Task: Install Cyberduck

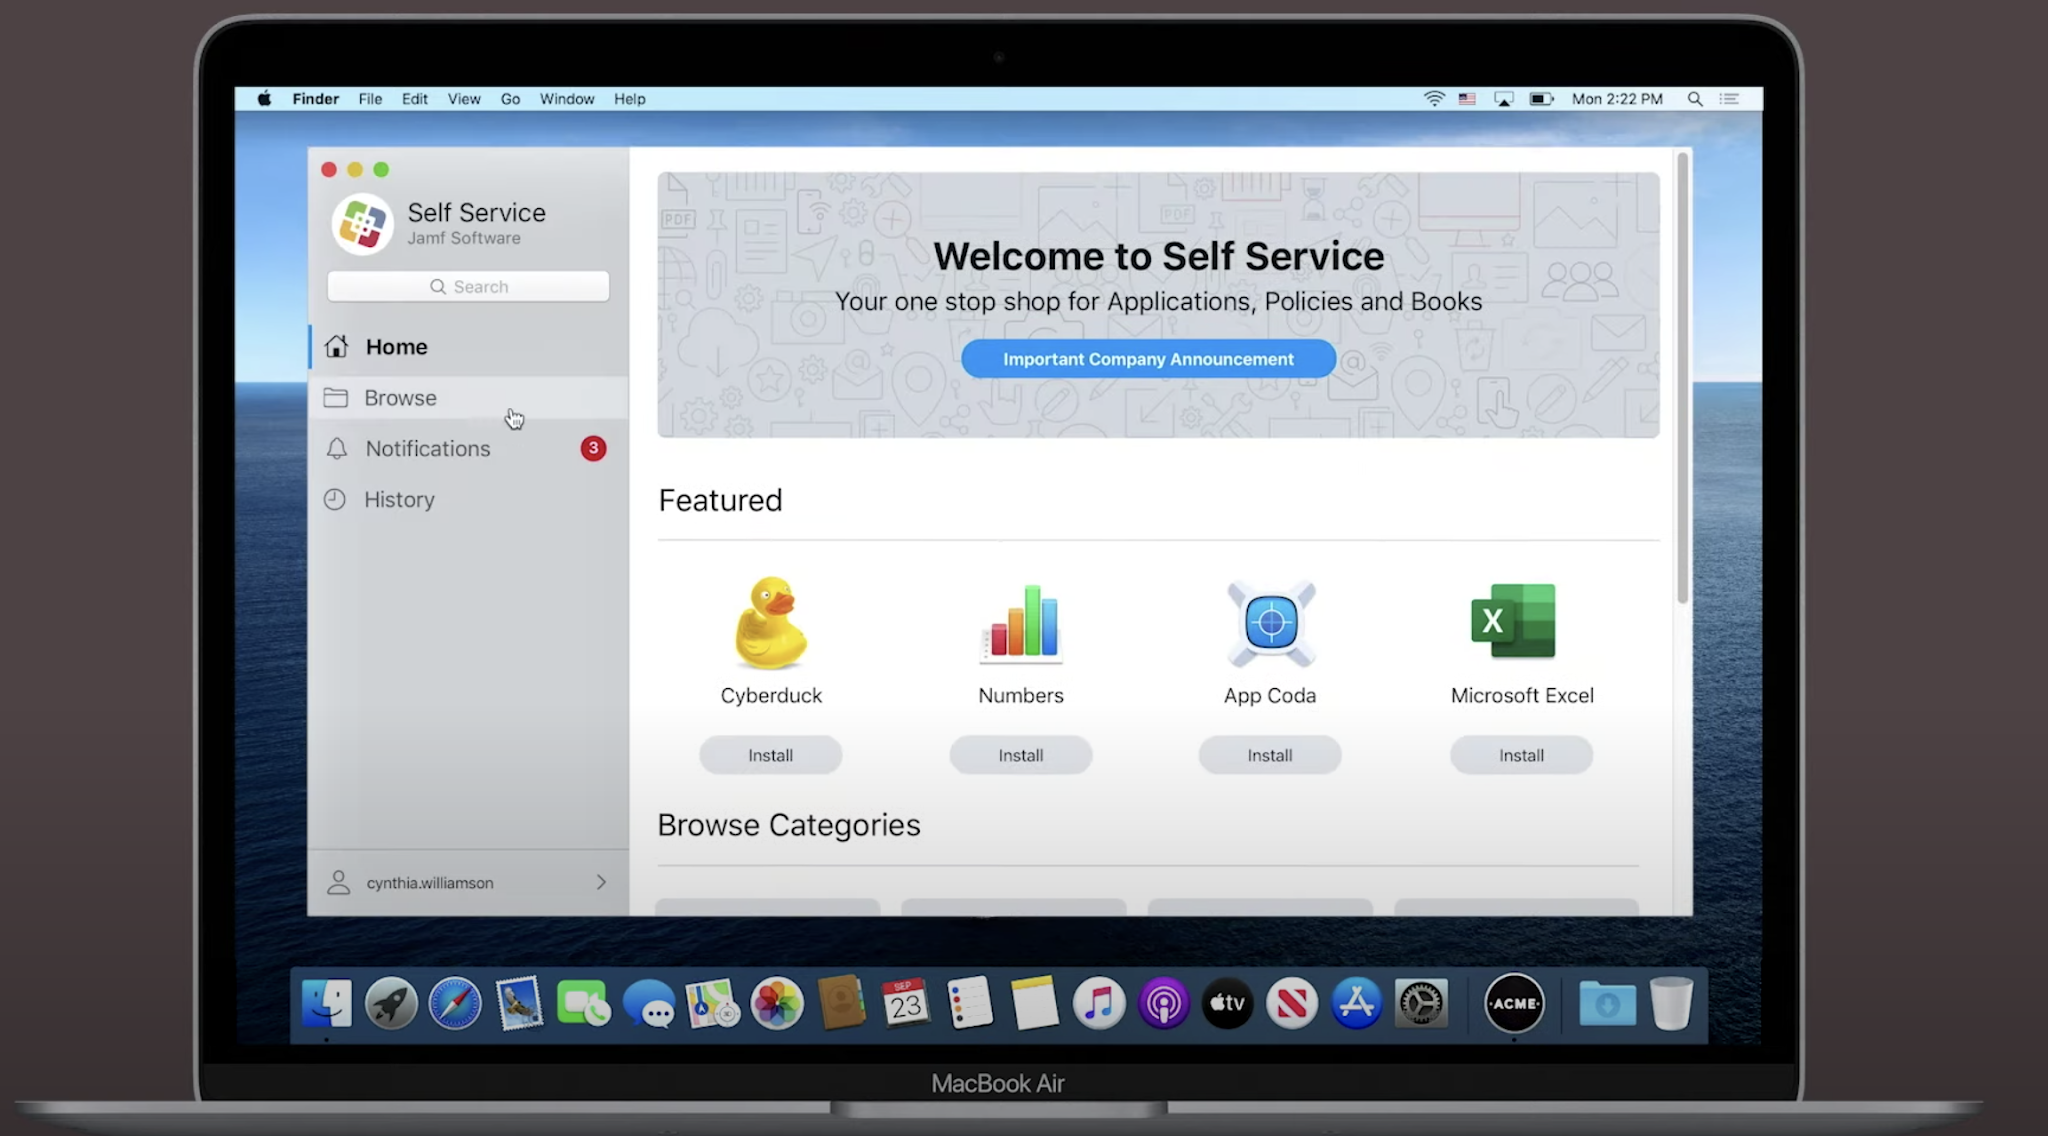Action: click(x=770, y=755)
